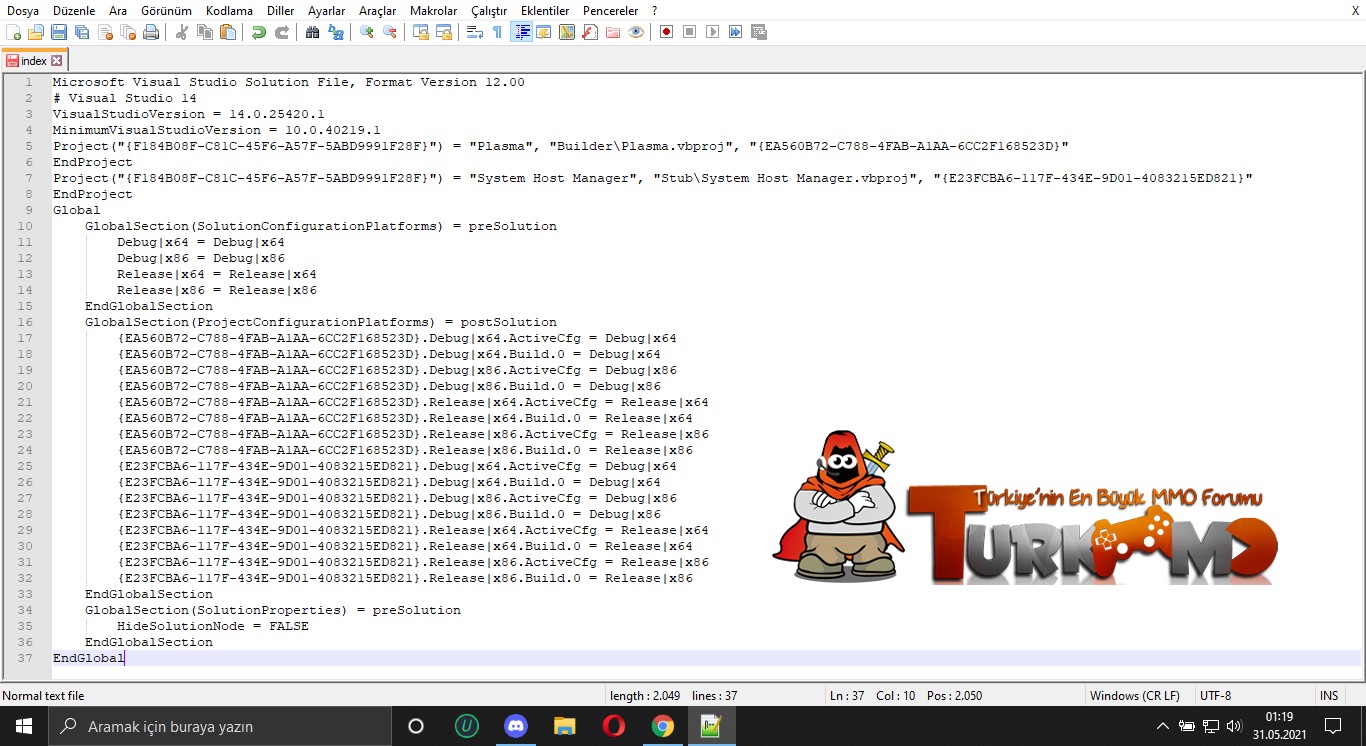This screenshot has height=746, width=1366.
Task: Click the Print icon in toolbar
Action: click(150, 32)
